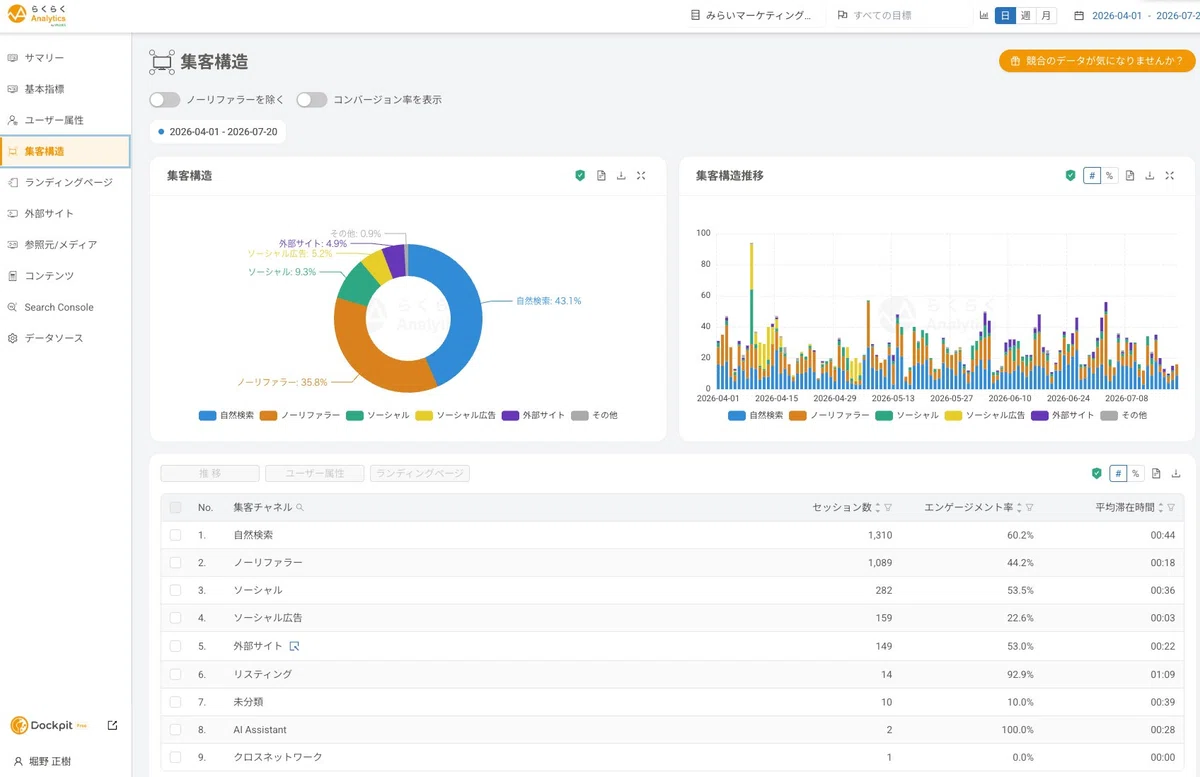The width and height of the screenshot is (1200, 777).
Task: Sort the table by 平均滞在時間
Action: 1162,508
